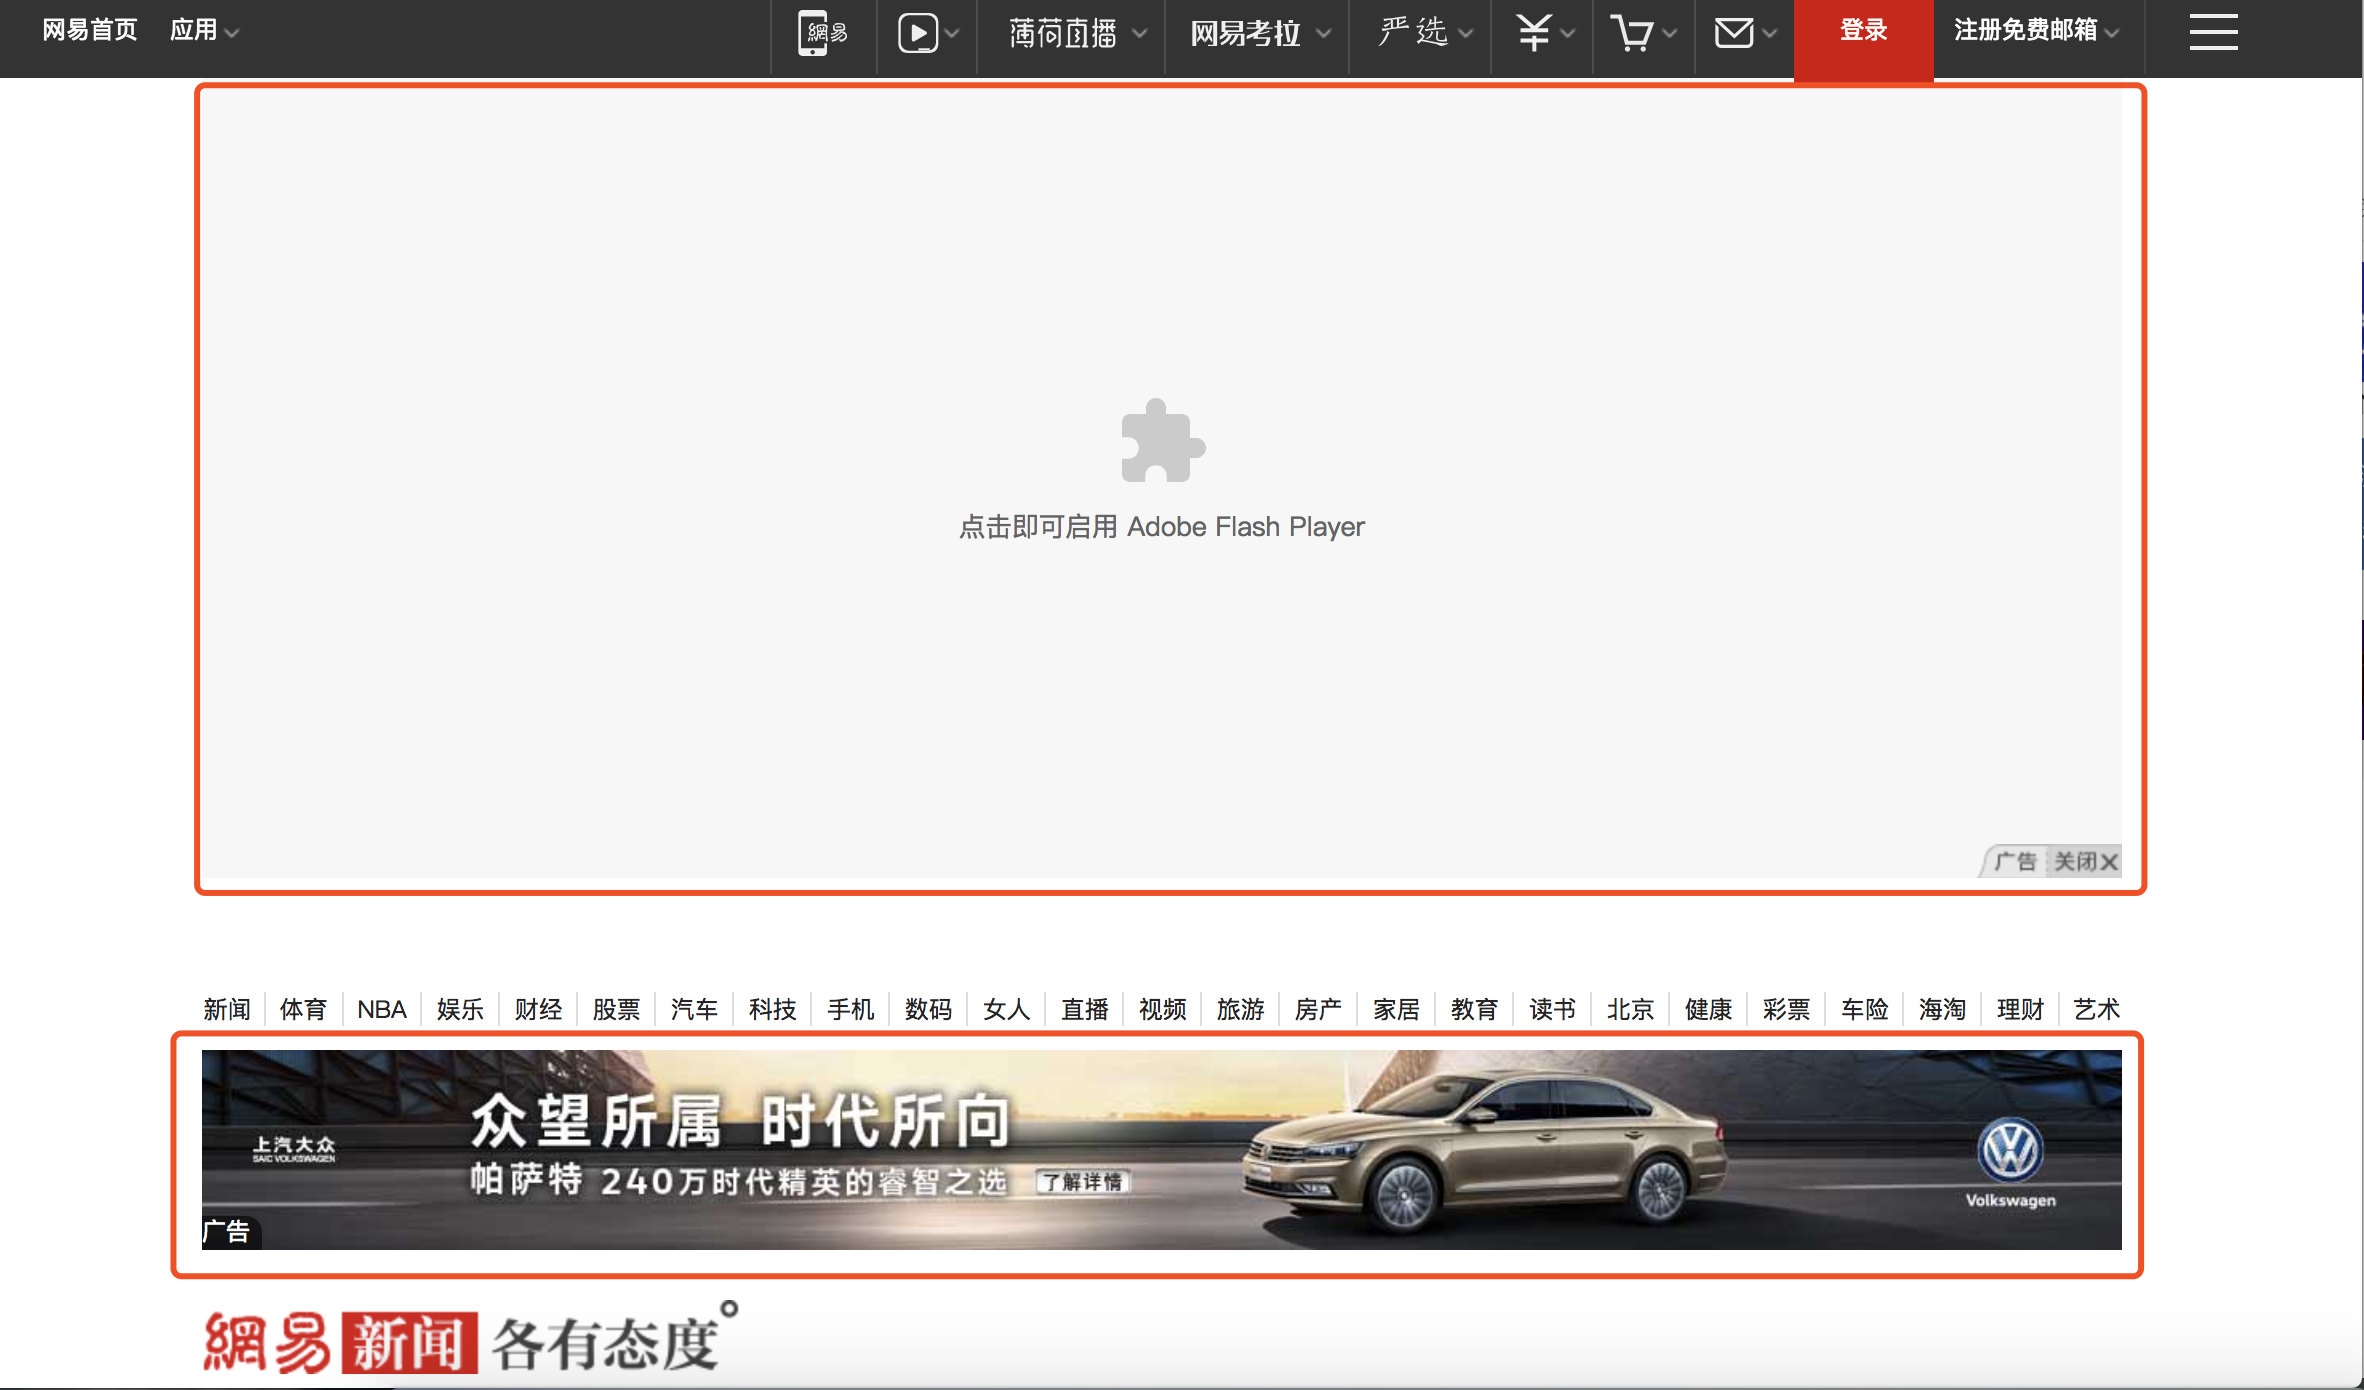
Task: Open the hamburger menu icon
Action: (x=2213, y=32)
